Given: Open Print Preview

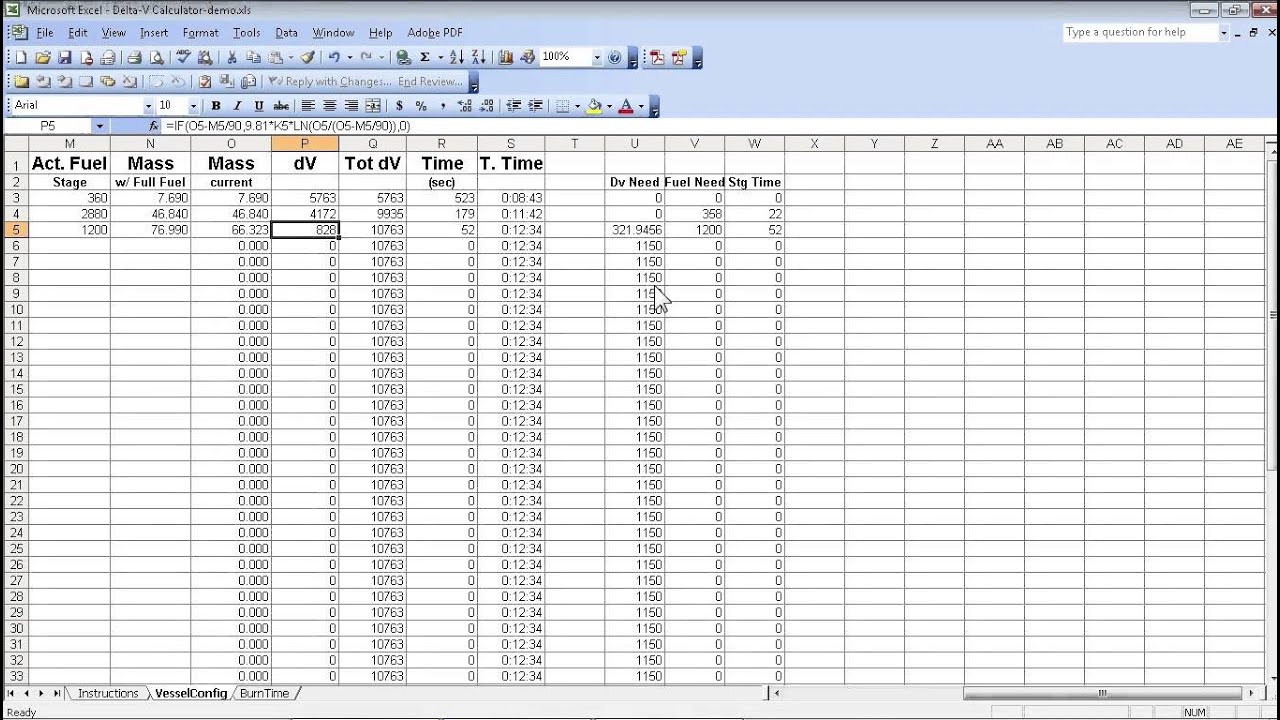Looking at the screenshot, I should point(157,58).
